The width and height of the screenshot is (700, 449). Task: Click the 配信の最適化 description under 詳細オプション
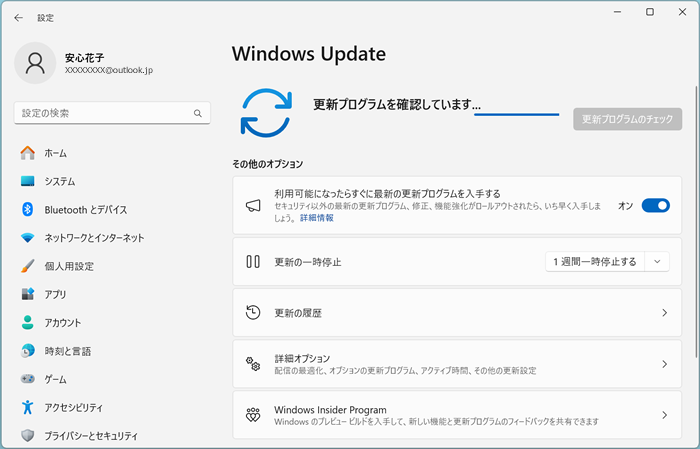click(405, 370)
